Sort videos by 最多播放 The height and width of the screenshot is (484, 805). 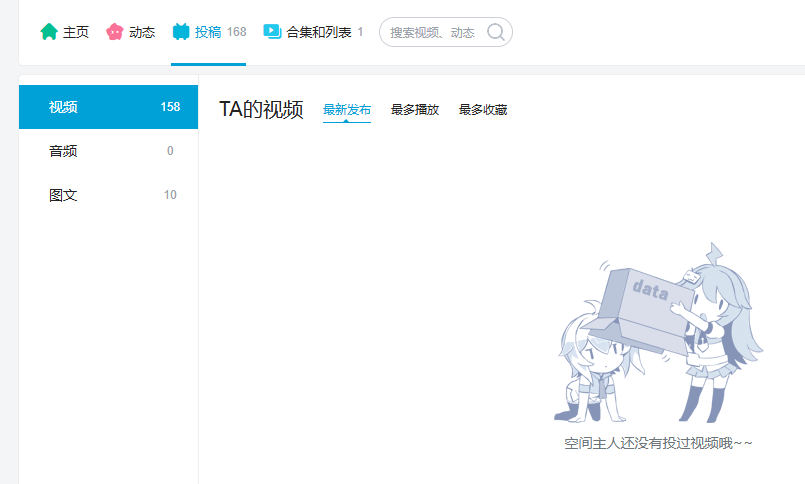(415, 110)
